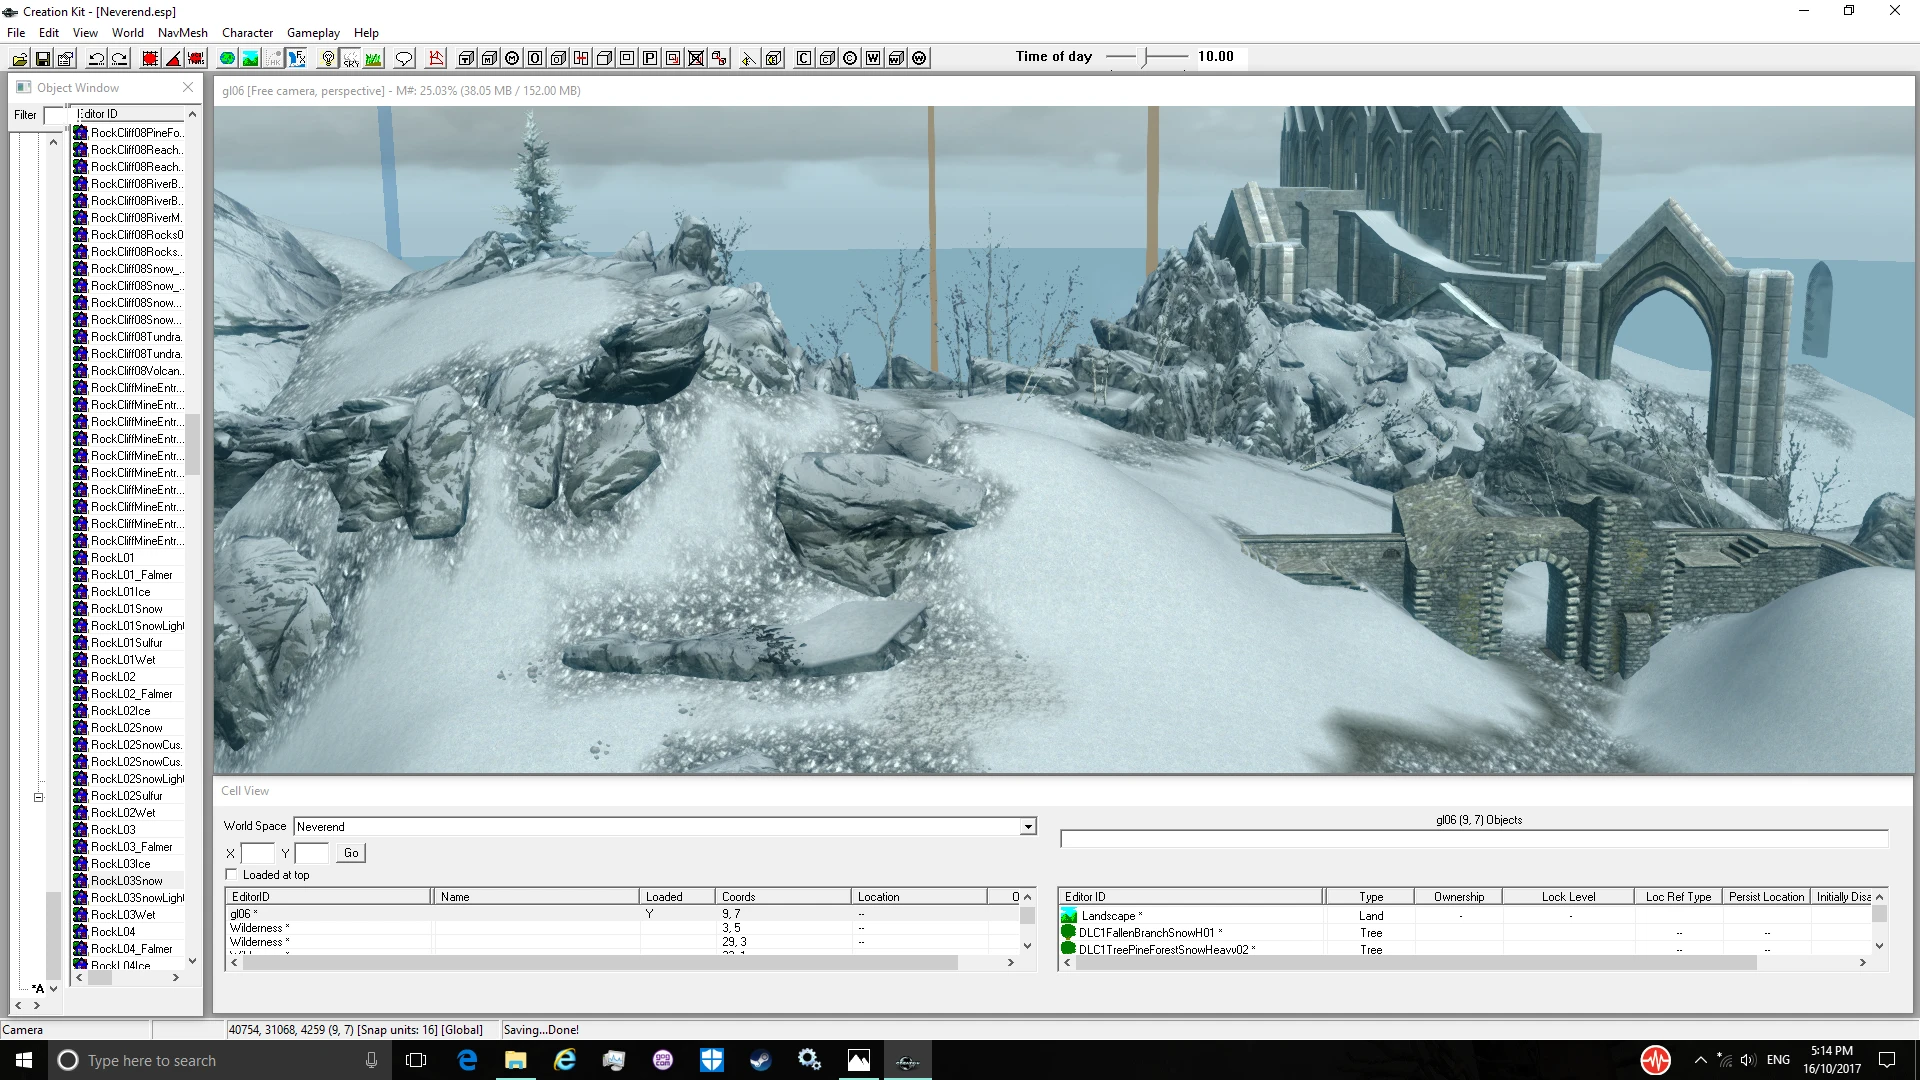
Task: Open the Edit menu
Action: tap(48, 32)
